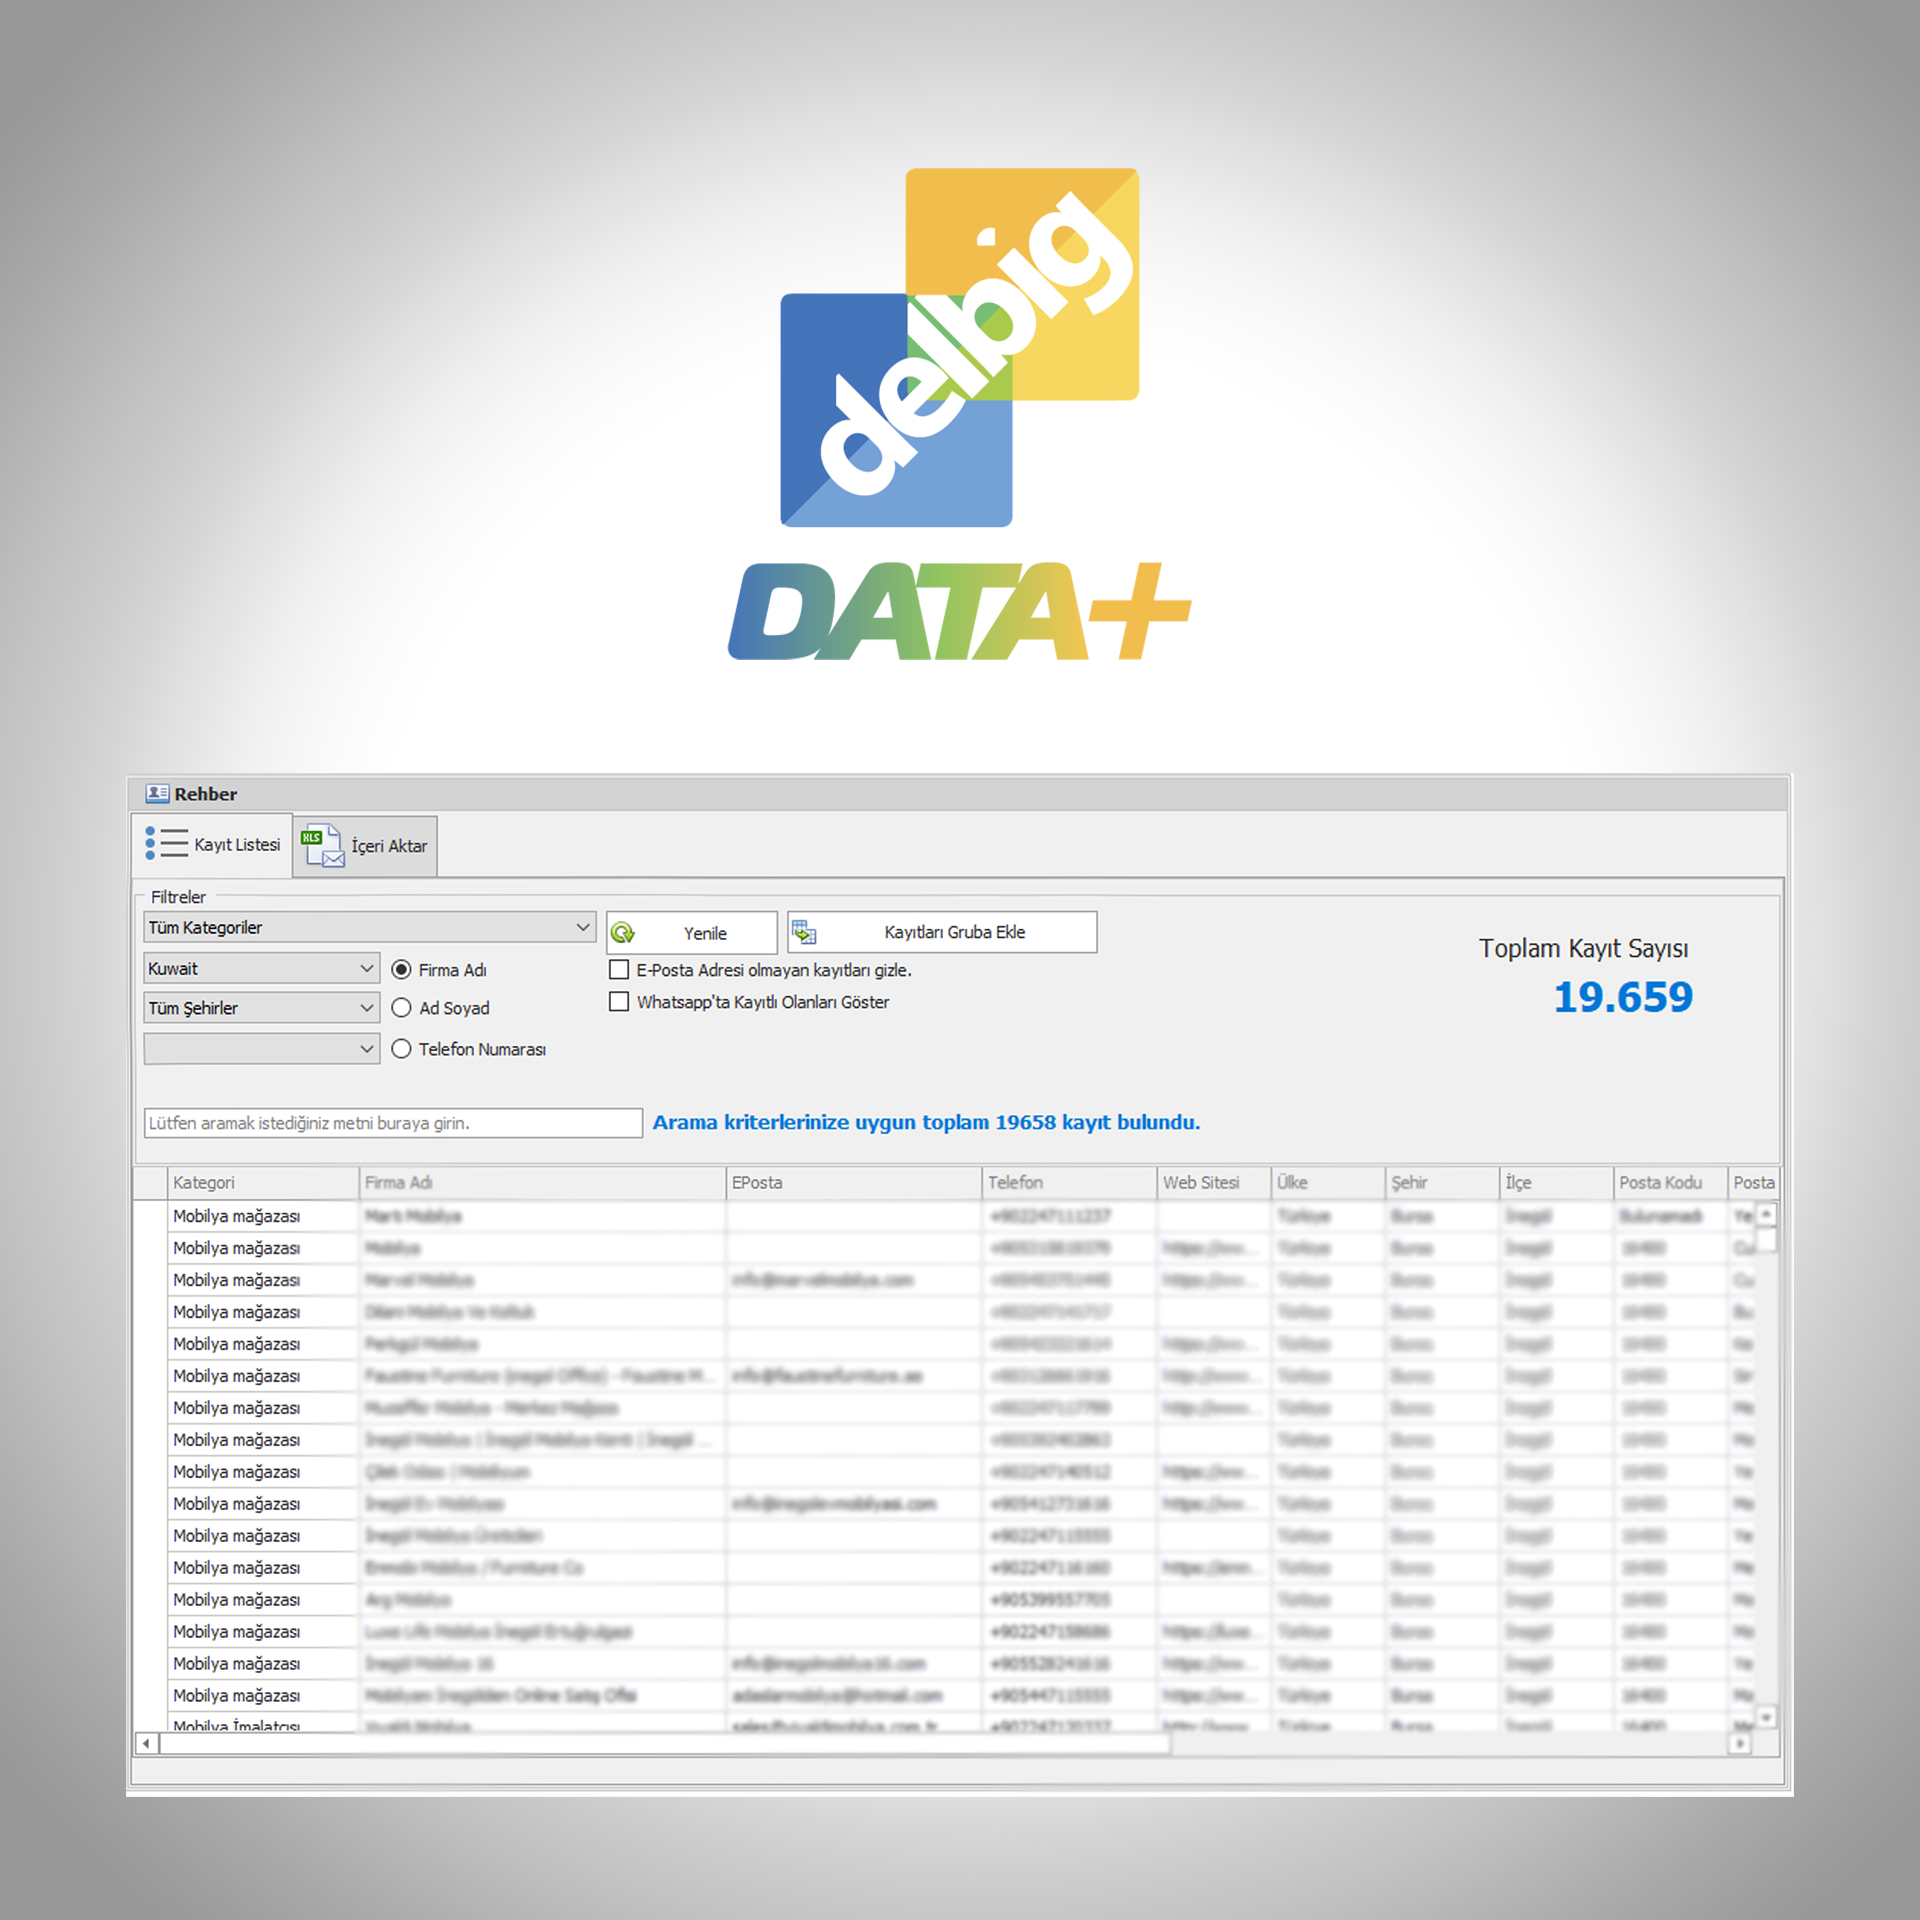Open the Kayıt Listesi tab
The width and height of the screenshot is (1920, 1920).
coord(212,845)
